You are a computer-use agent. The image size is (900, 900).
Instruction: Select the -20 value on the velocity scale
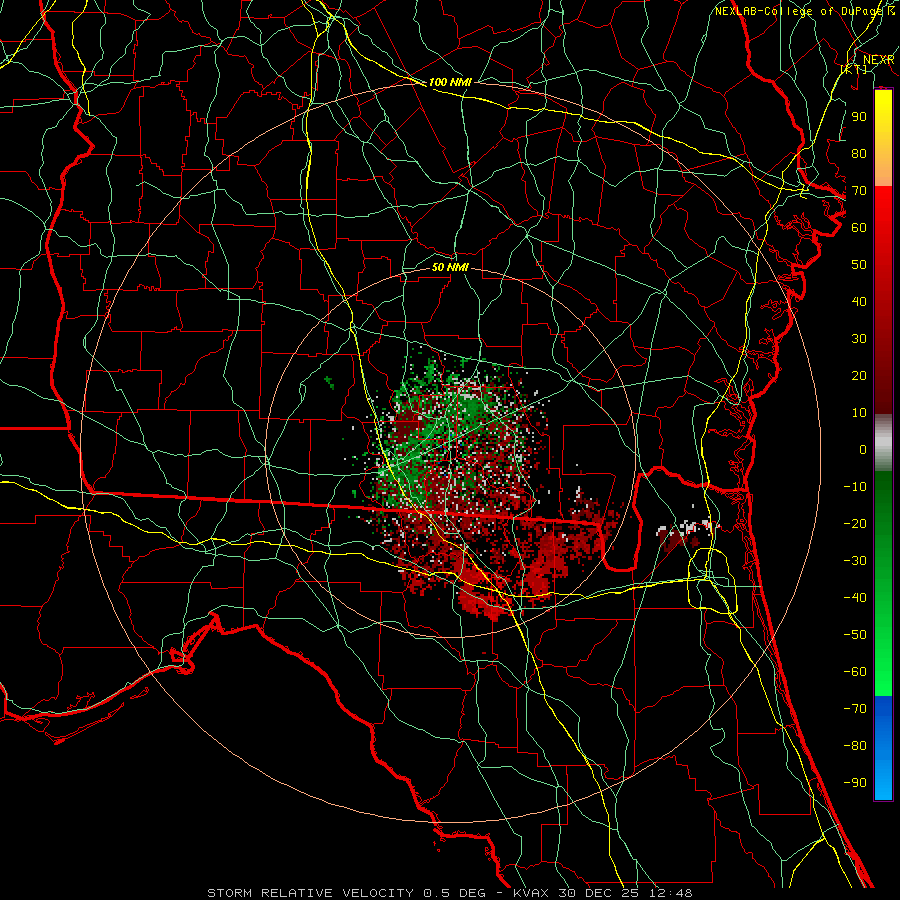855,523
